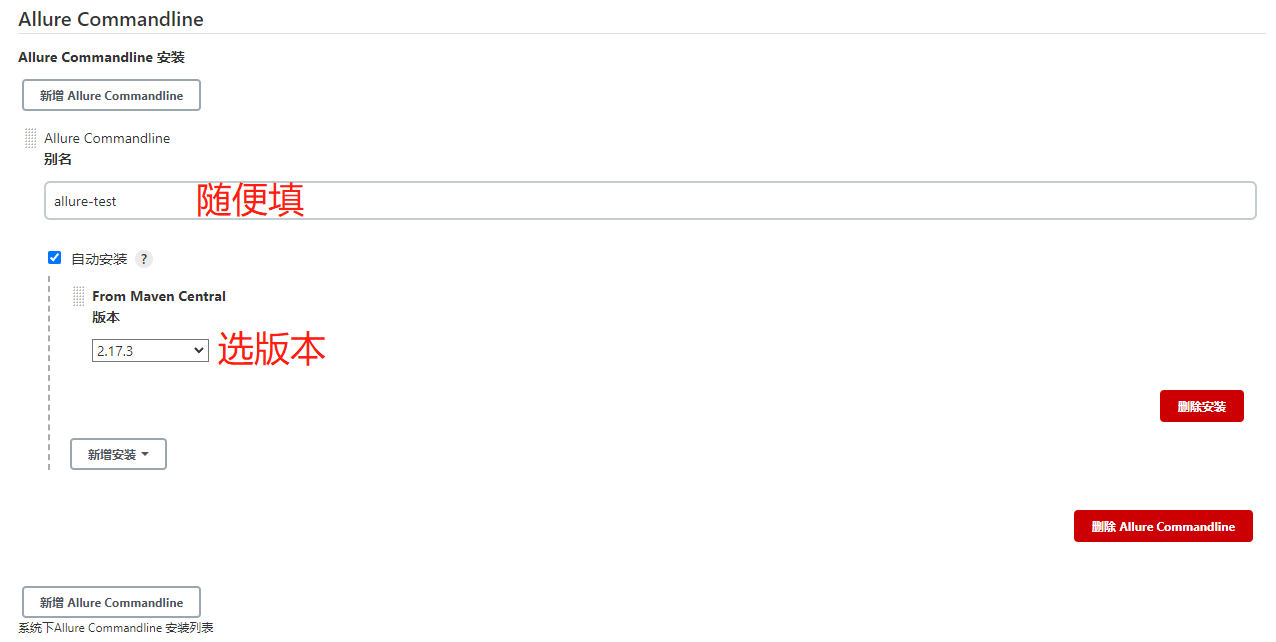Image resolution: width=1276 pixels, height=642 pixels.
Task: Click the arrow of the version select box
Action: 199,351
